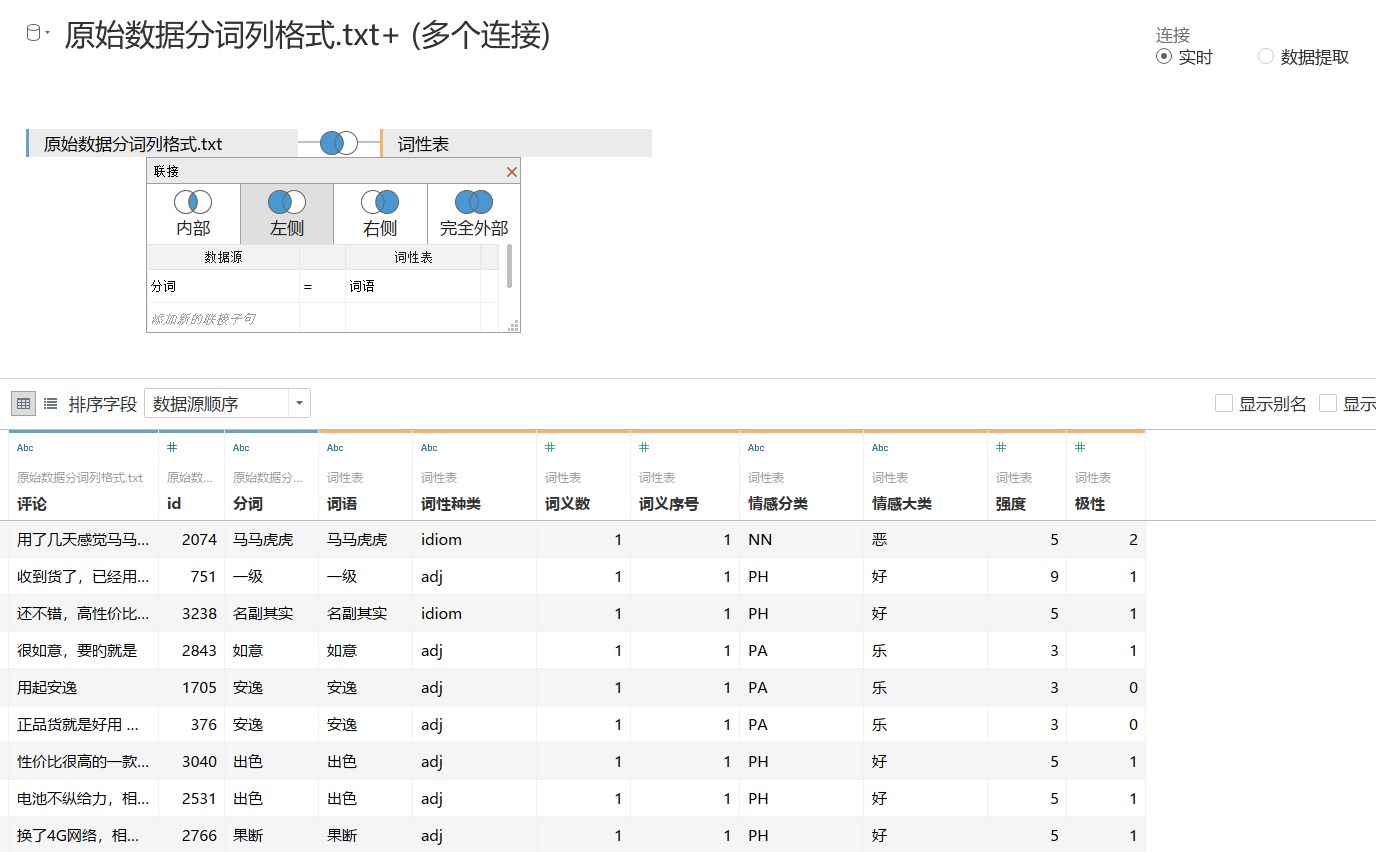This screenshot has height=852, width=1376.
Task: Click Abc type icon of 词性种类 column
Action: click(x=429, y=448)
